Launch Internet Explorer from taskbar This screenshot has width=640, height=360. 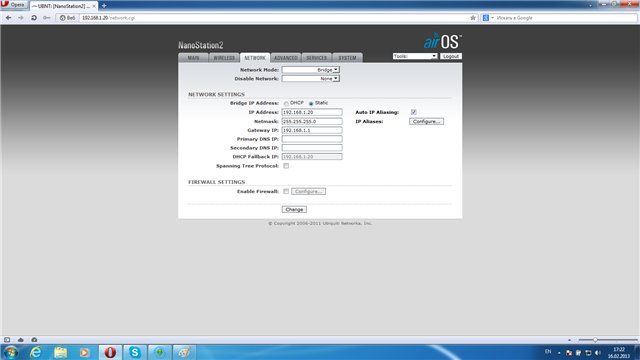[36, 352]
